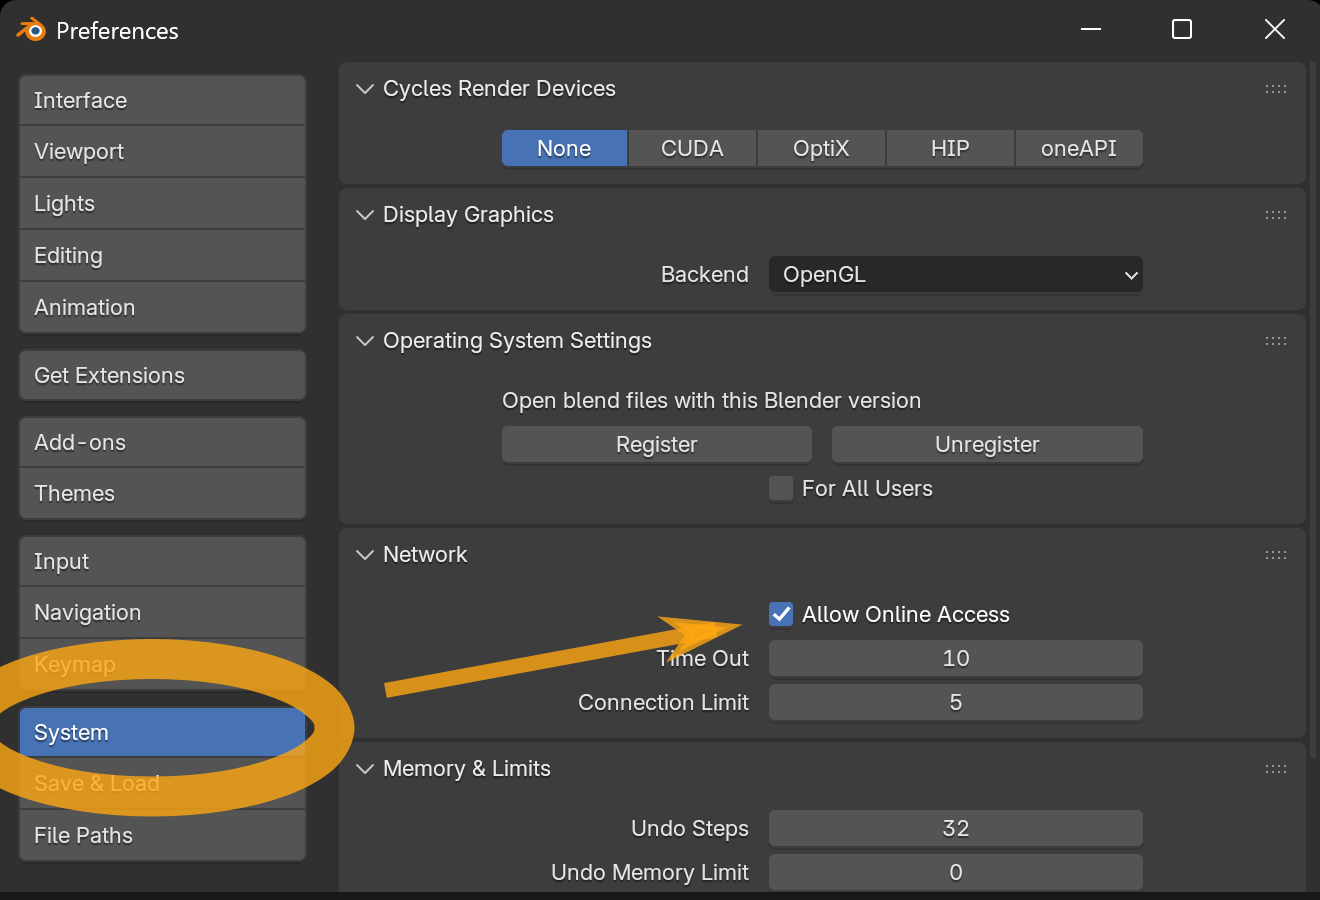Viewport: 1320px width, 900px height.
Task: Enable the For All Users checkbox
Action: pos(781,488)
